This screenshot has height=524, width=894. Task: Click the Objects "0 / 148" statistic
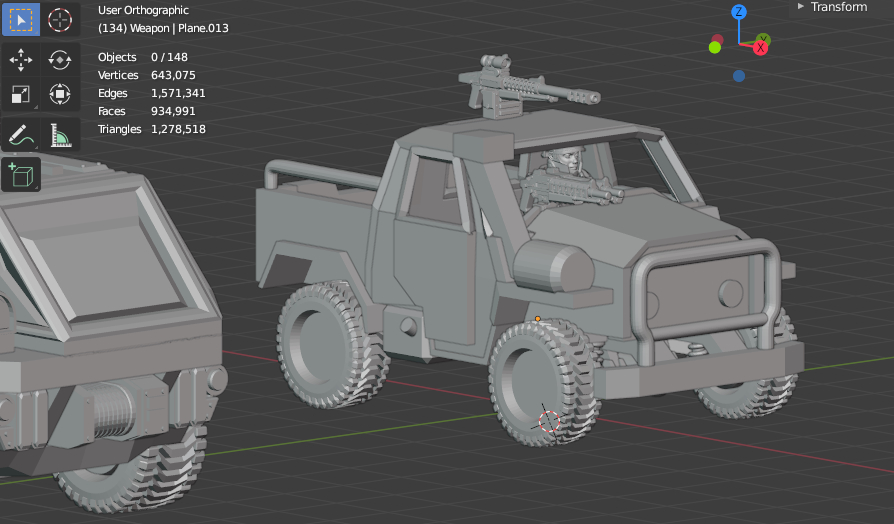click(x=169, y=57)
